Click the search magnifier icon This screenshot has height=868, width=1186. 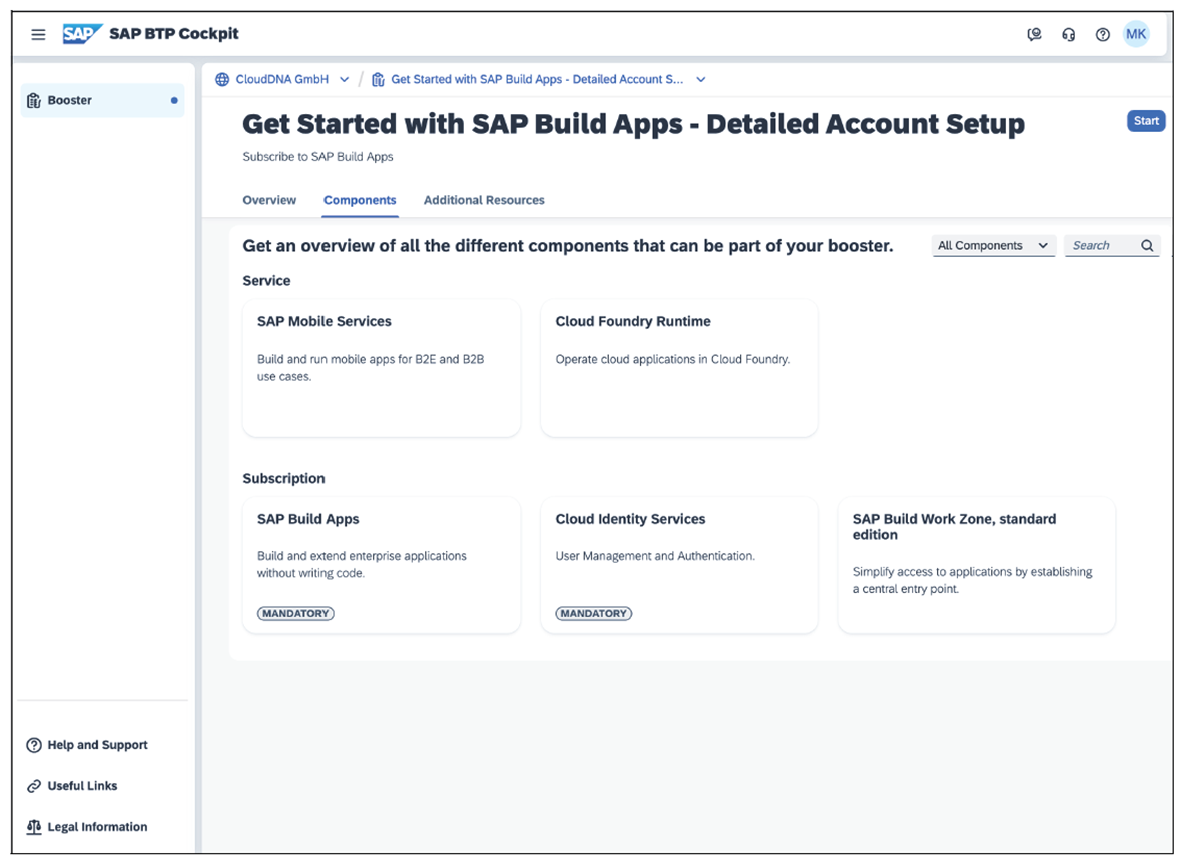coord(1148,245)
